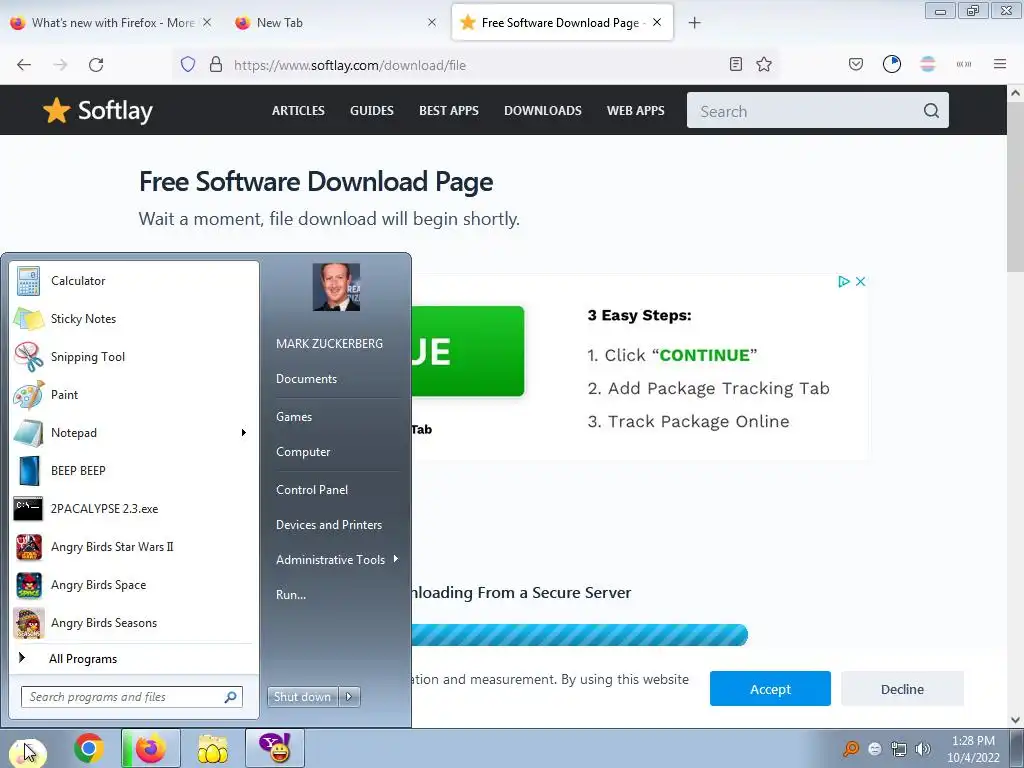Open the network tray icon
The width and height of the screenshot is (1024, 768).
(x=899, y=749)
